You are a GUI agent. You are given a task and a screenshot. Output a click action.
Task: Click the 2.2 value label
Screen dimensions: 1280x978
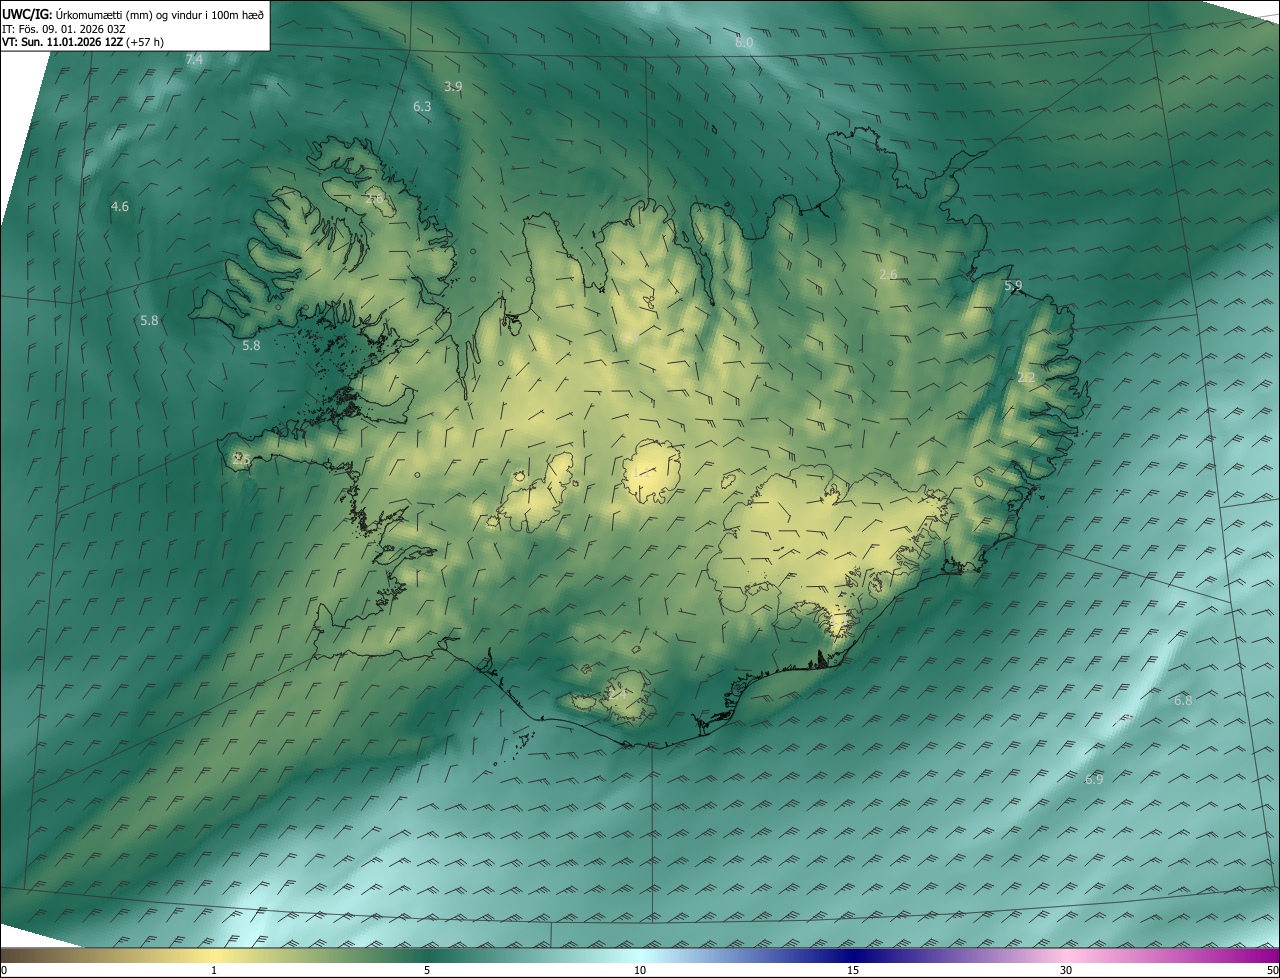(x=1026, y=378)
